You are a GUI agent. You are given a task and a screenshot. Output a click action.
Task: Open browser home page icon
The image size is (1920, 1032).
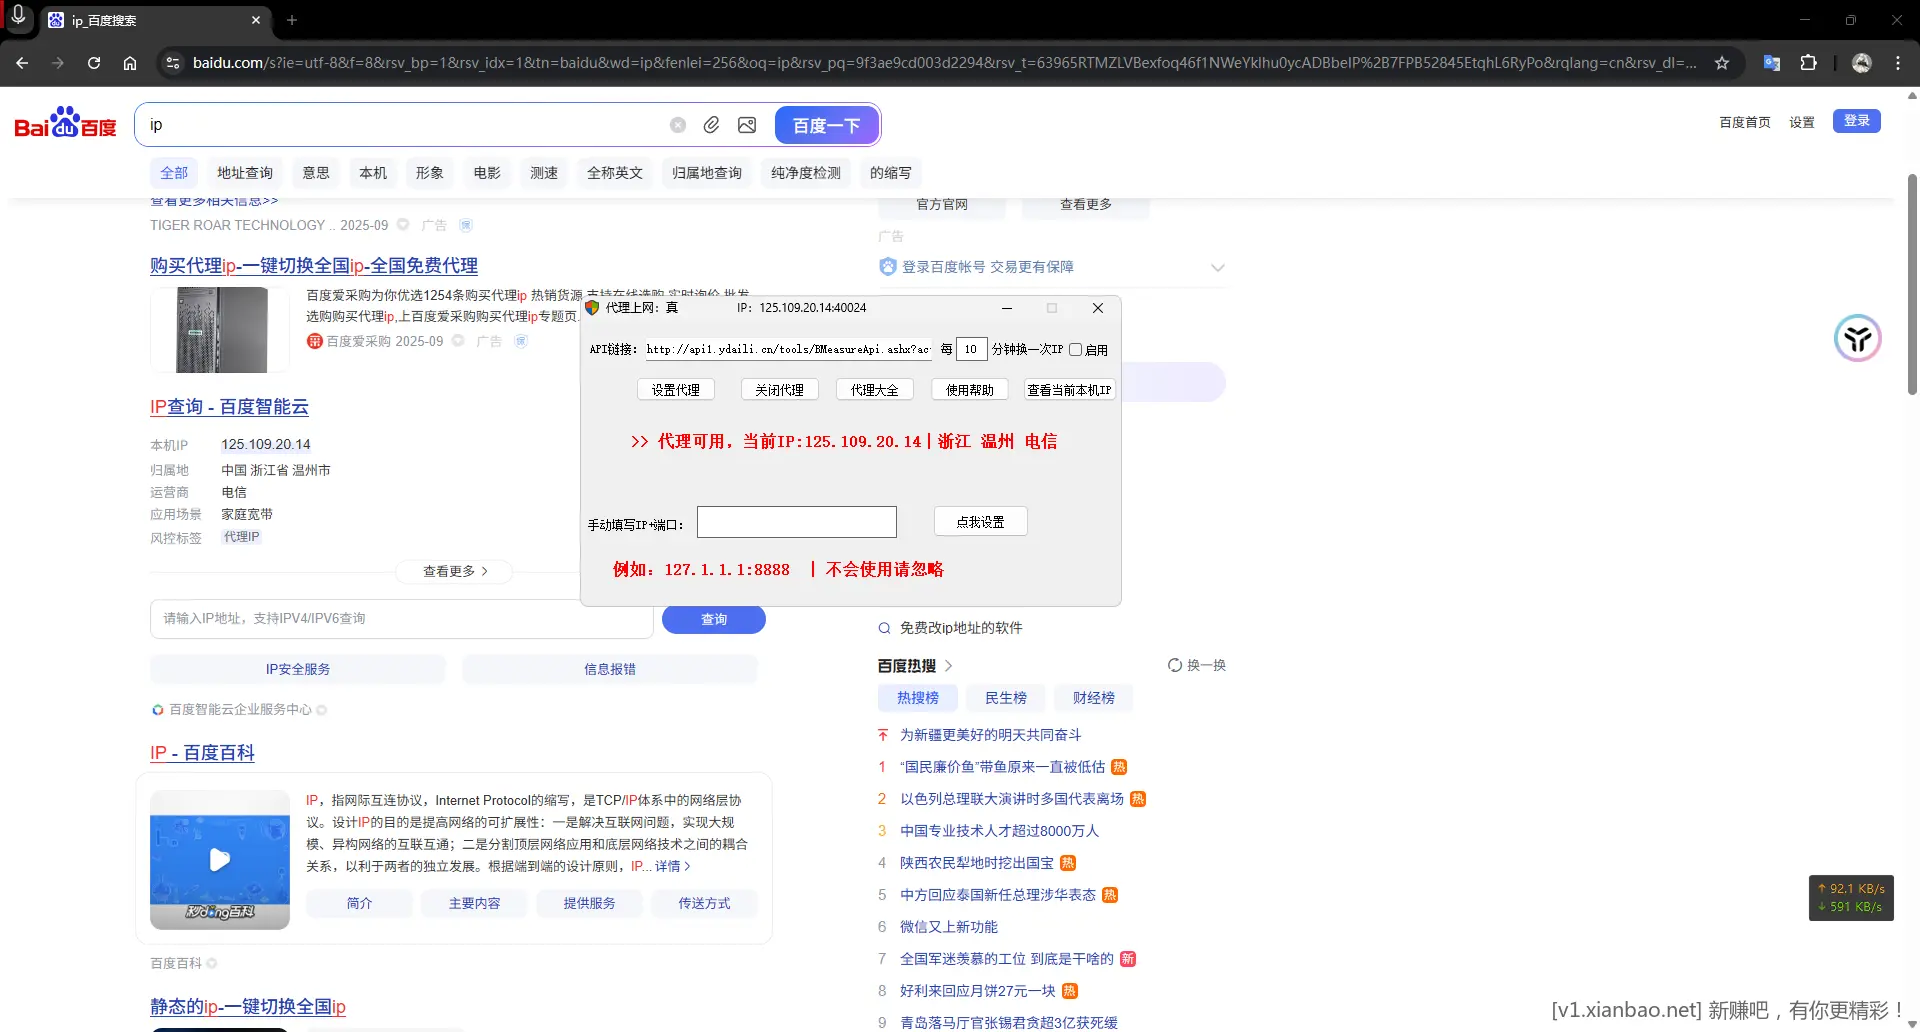130,62
